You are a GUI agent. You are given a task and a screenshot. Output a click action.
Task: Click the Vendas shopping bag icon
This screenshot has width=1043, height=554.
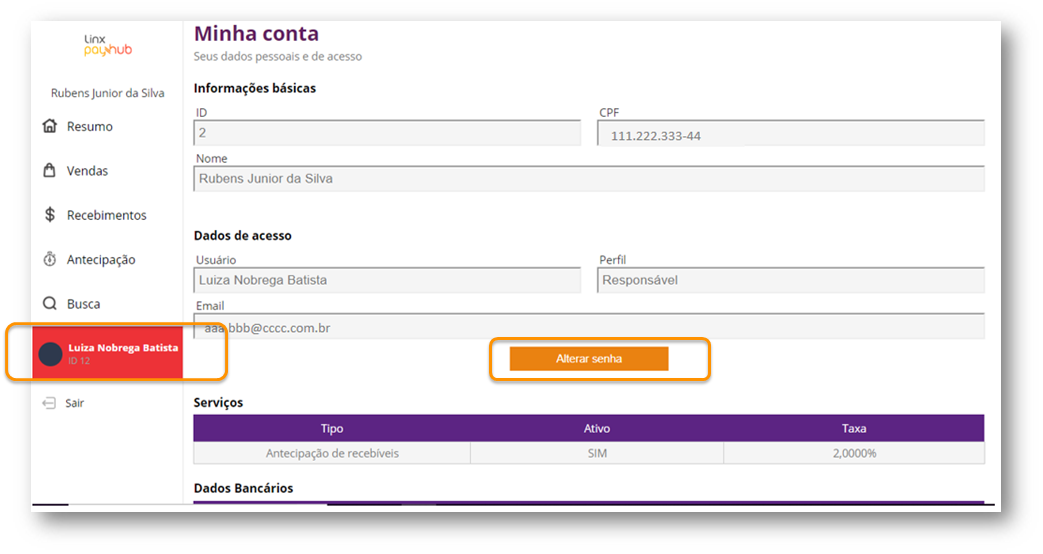click(50, 170)
